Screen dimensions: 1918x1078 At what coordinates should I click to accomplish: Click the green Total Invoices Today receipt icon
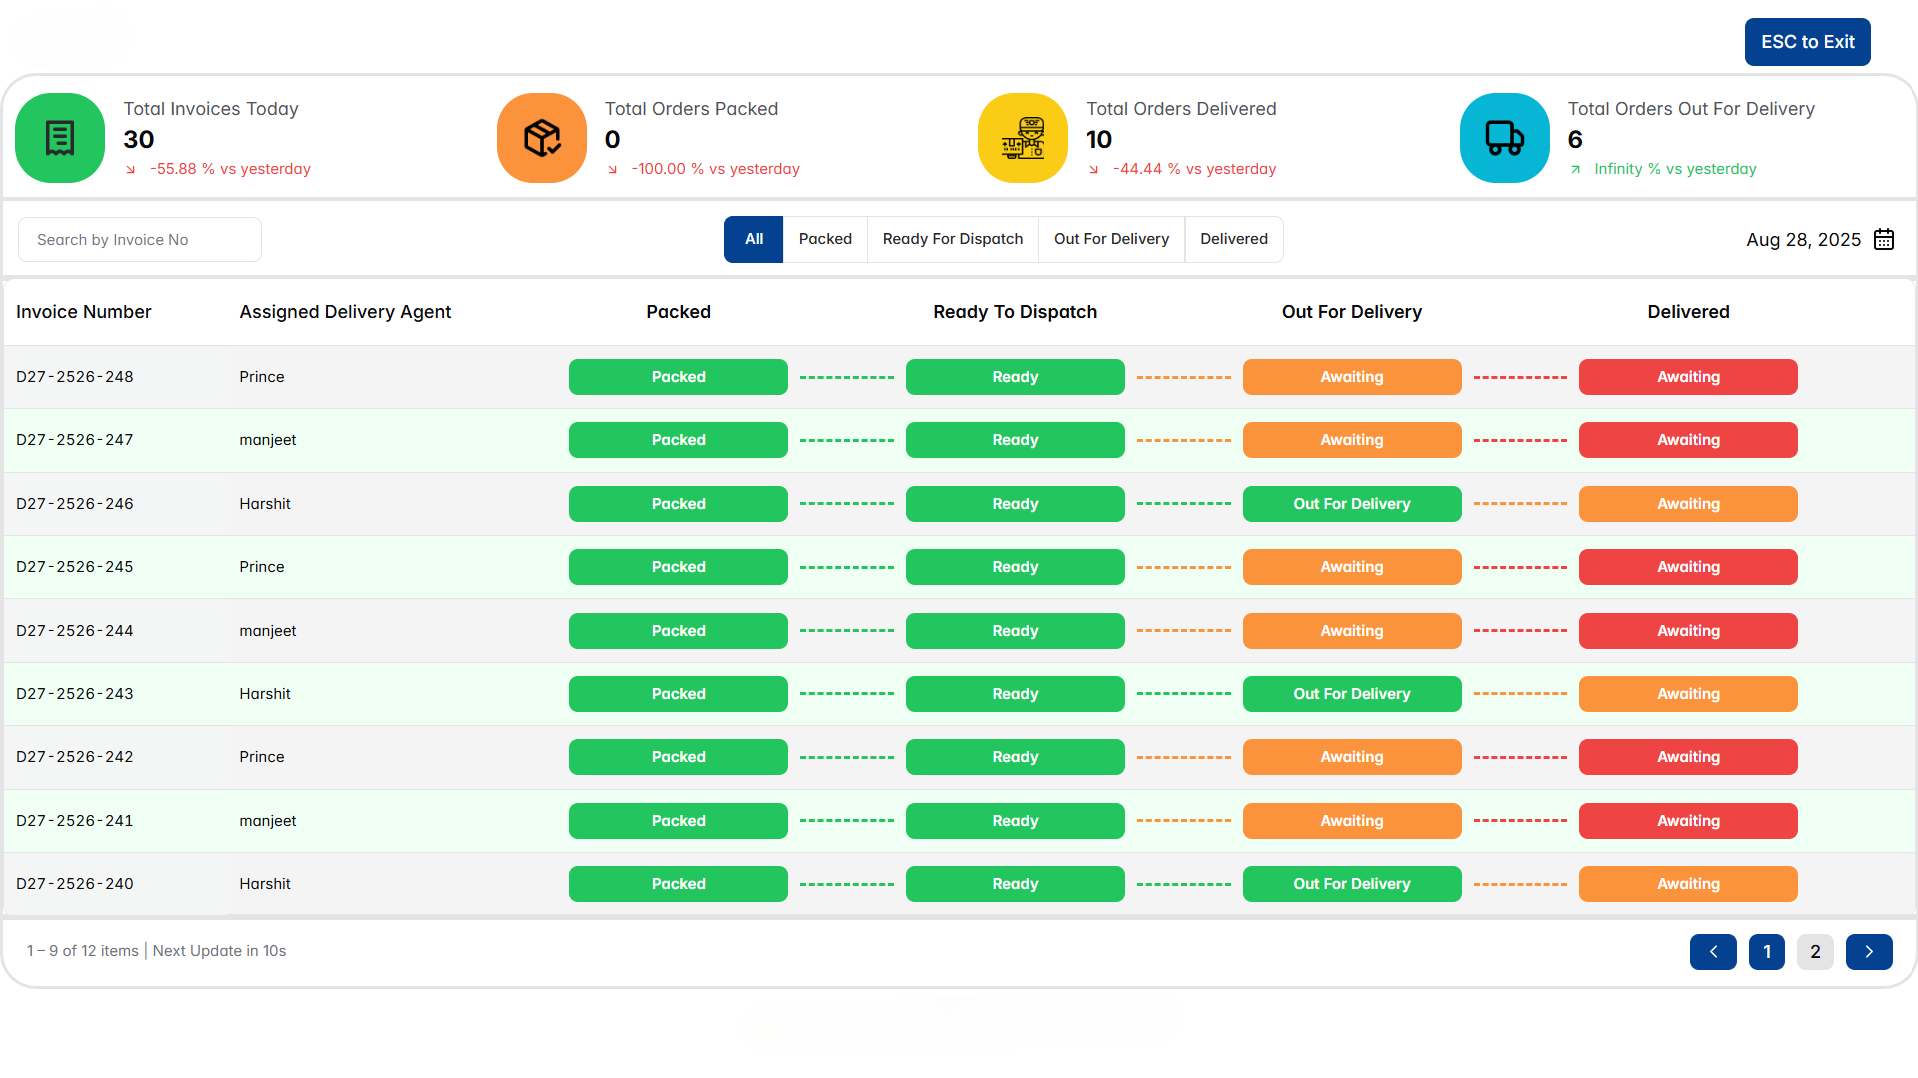(x=60, y=138)
